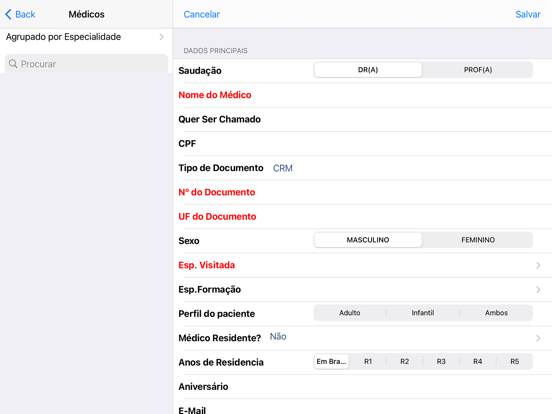Click the Procurar search field
Image resolution: width=552 pixels, height=414 pixels.
coord(86,64)
